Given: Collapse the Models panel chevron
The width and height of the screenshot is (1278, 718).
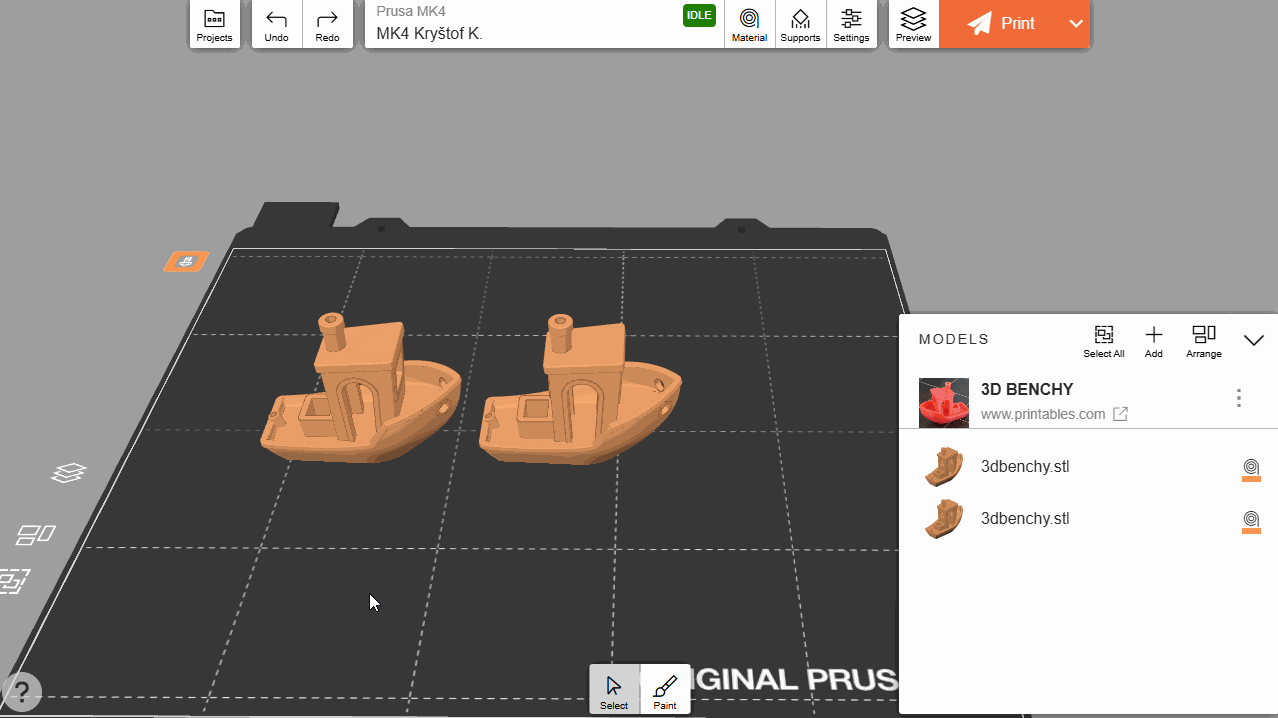Looking at the screenshot, I should pyautogui.click(x=1253, y=340).
